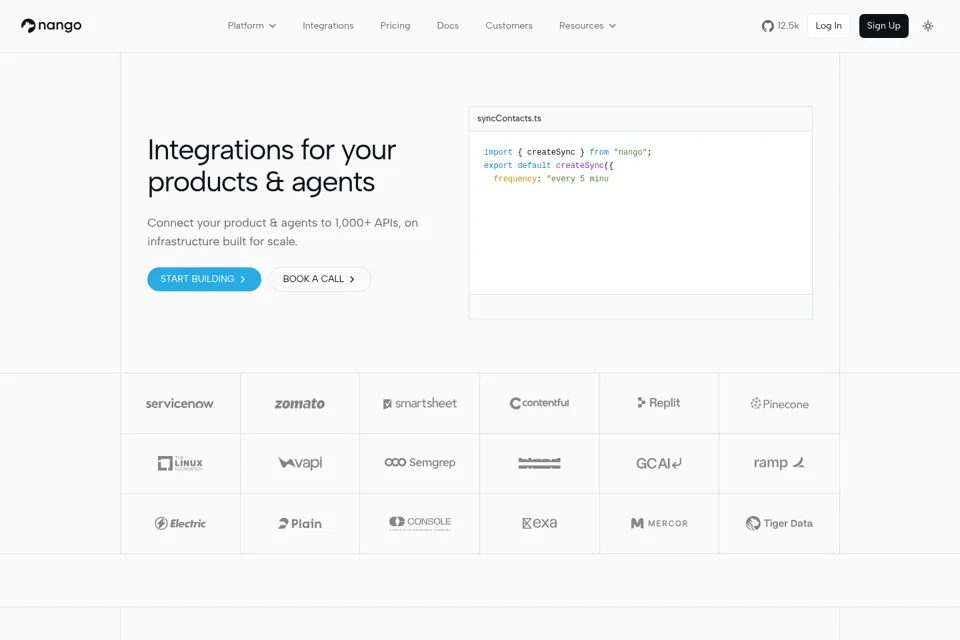Screen dimensions: 960x640
Task: Click the servicenow logo
Action: point(180,404)
